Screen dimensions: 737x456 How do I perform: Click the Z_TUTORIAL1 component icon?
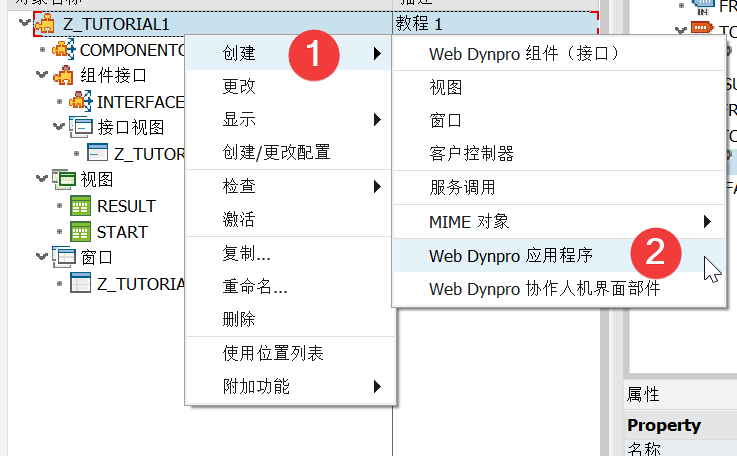pyautogui.click(x=44, y=23)
